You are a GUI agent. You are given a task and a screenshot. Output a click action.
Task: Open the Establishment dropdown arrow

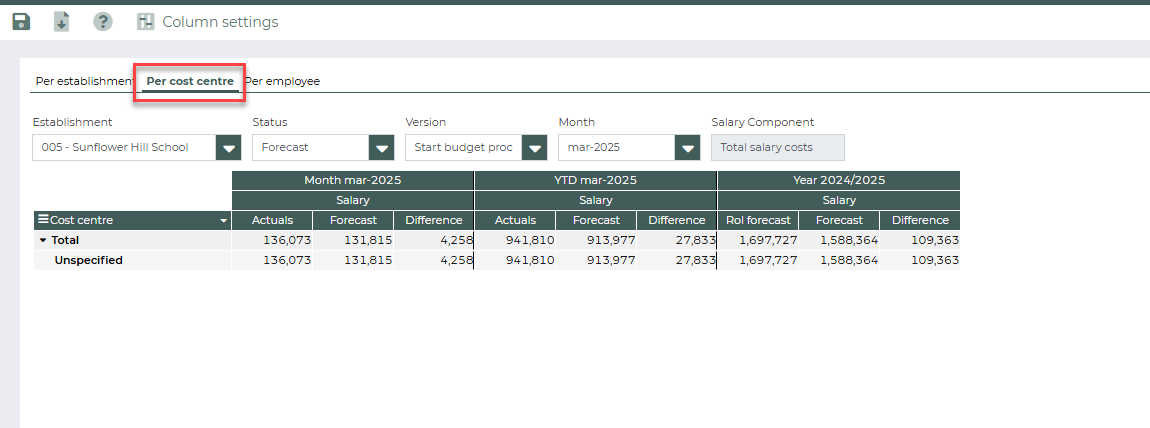[229, 148]
